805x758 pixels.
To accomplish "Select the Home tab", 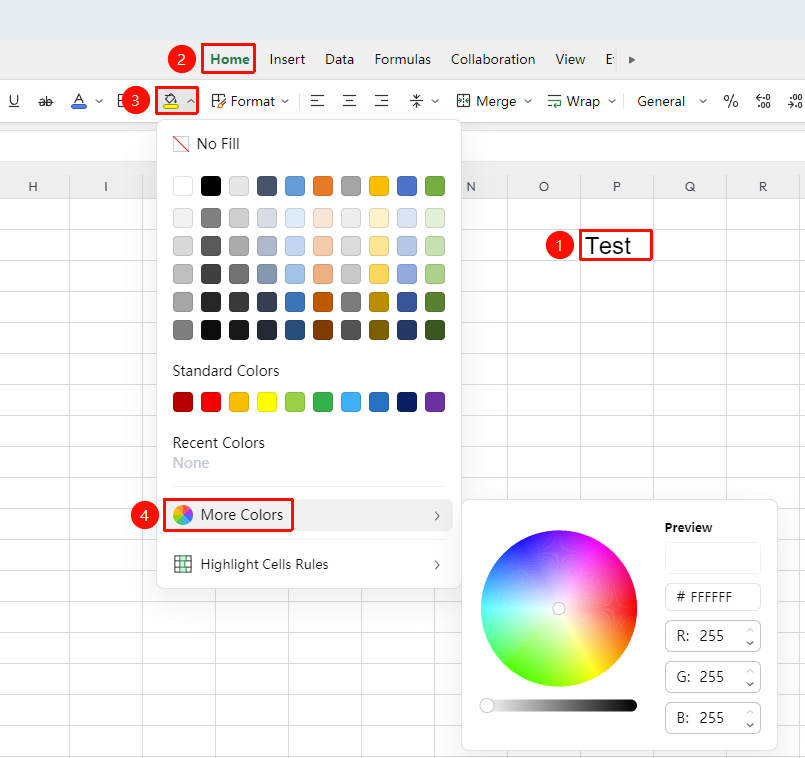I will point(229,60).
